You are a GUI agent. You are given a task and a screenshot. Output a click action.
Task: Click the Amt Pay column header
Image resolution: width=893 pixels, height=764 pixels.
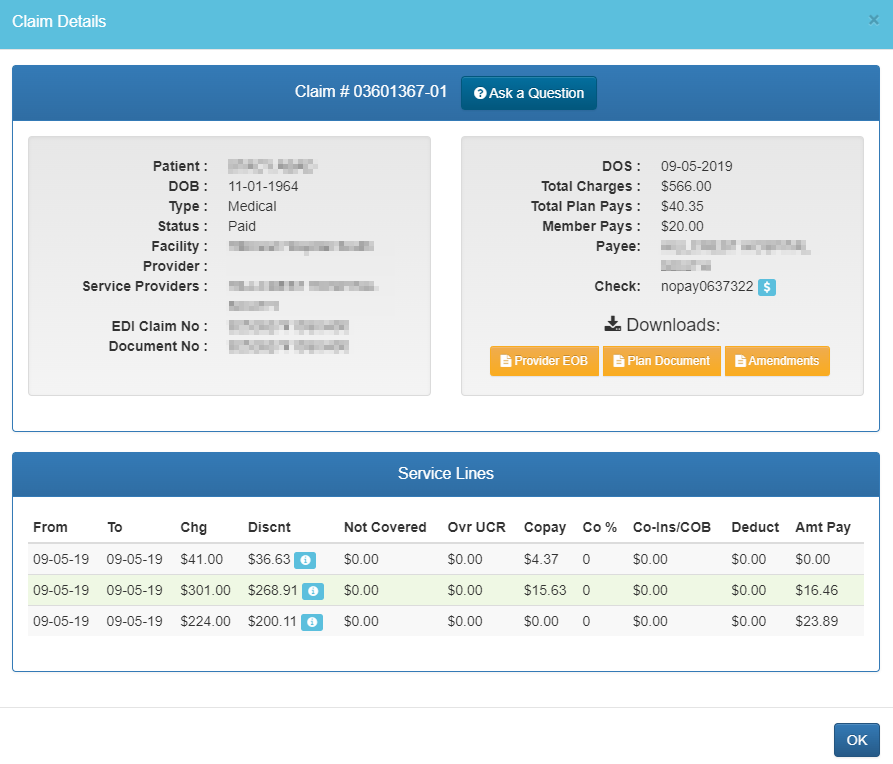pyautogui.click(x=822, y=528)
